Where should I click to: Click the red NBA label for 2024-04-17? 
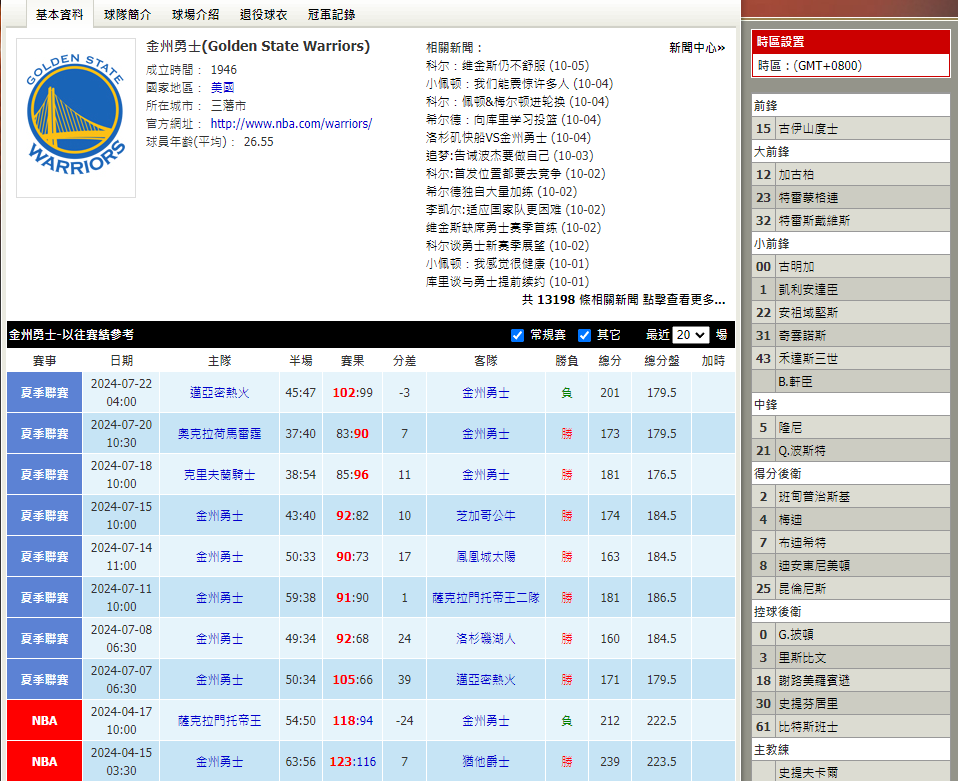pos(45,720)
